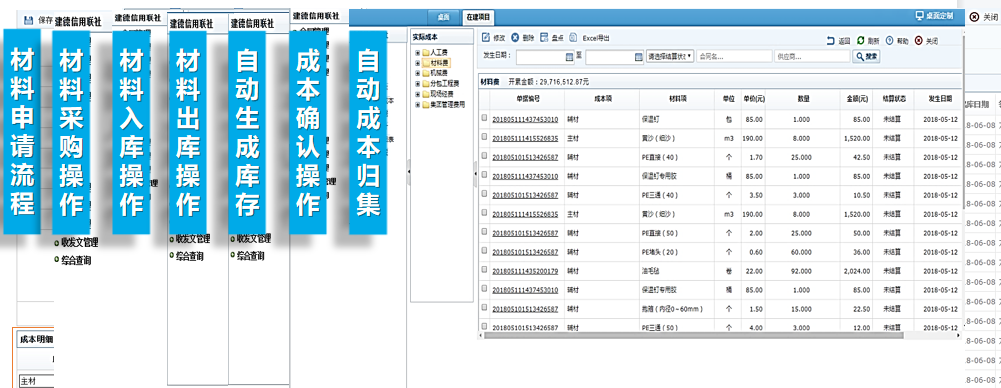The width and height of the screenshot is (1001, 388).
Task: Click the 保存 floppy disk icon
Action: (28, 20)
